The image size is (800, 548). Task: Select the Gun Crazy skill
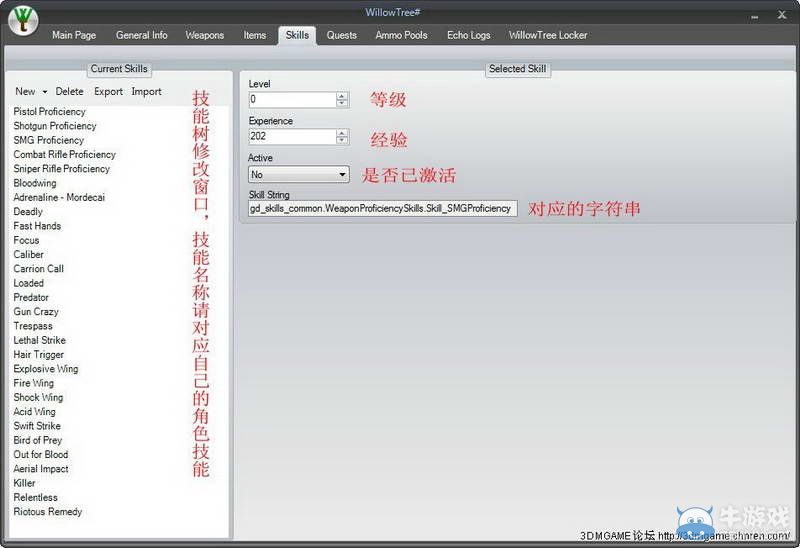click(36, 311)
